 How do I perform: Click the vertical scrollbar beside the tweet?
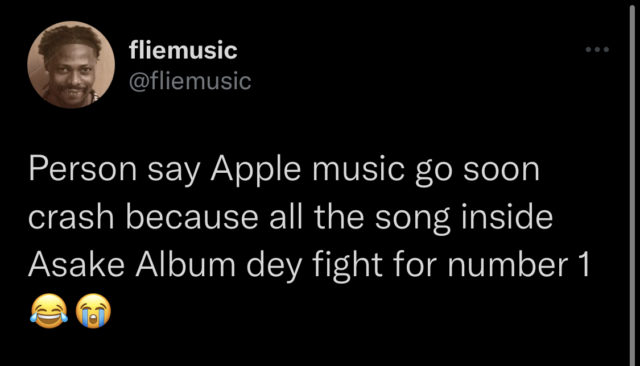point(632,183)
